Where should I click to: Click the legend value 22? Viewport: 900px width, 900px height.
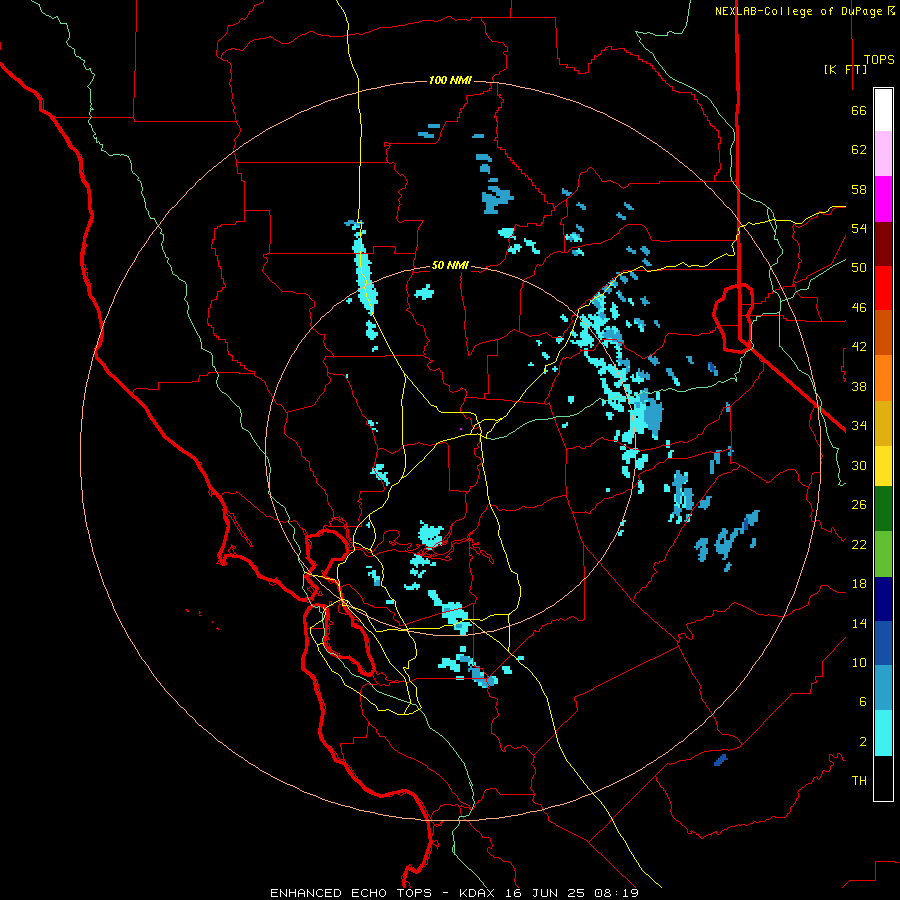[x=859, y=544]
